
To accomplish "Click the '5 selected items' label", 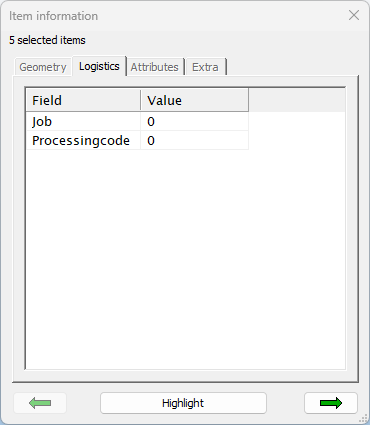I will (47, 40).
